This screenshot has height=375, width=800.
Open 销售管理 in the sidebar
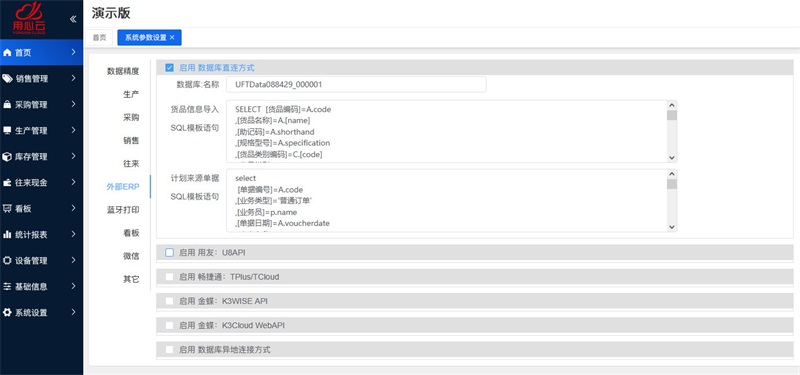pos(41,79)
